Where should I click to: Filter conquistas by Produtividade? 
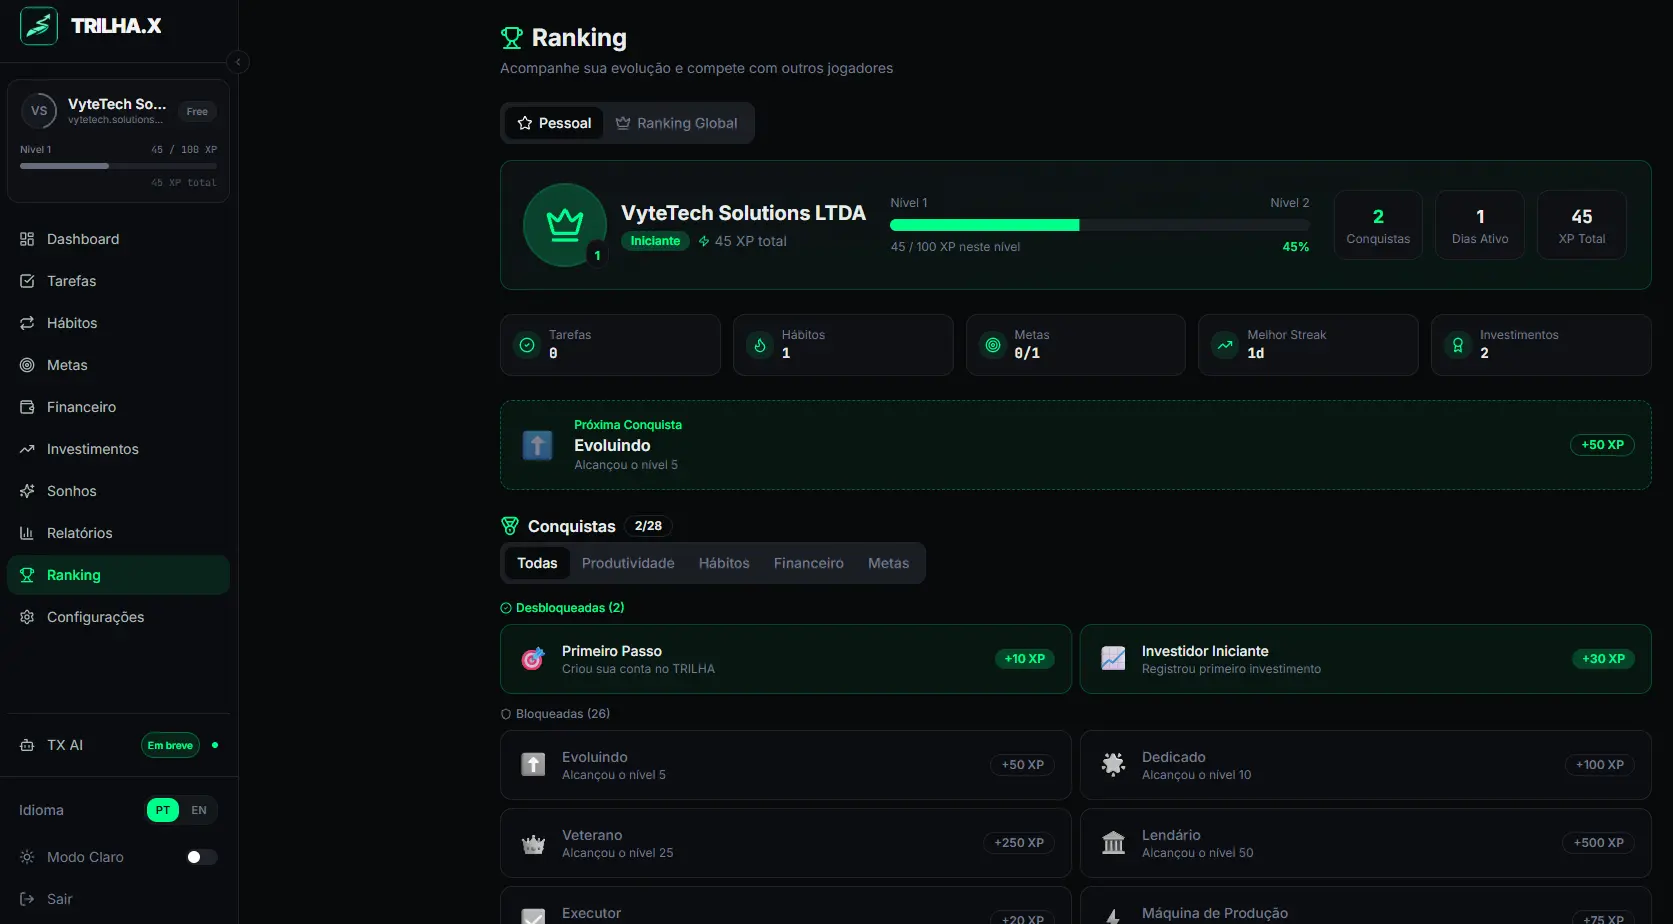[628, 563]
